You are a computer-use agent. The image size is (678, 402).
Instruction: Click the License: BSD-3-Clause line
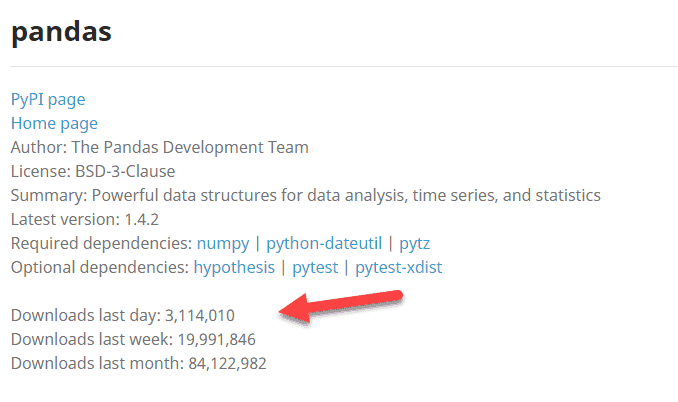(93, 172)
